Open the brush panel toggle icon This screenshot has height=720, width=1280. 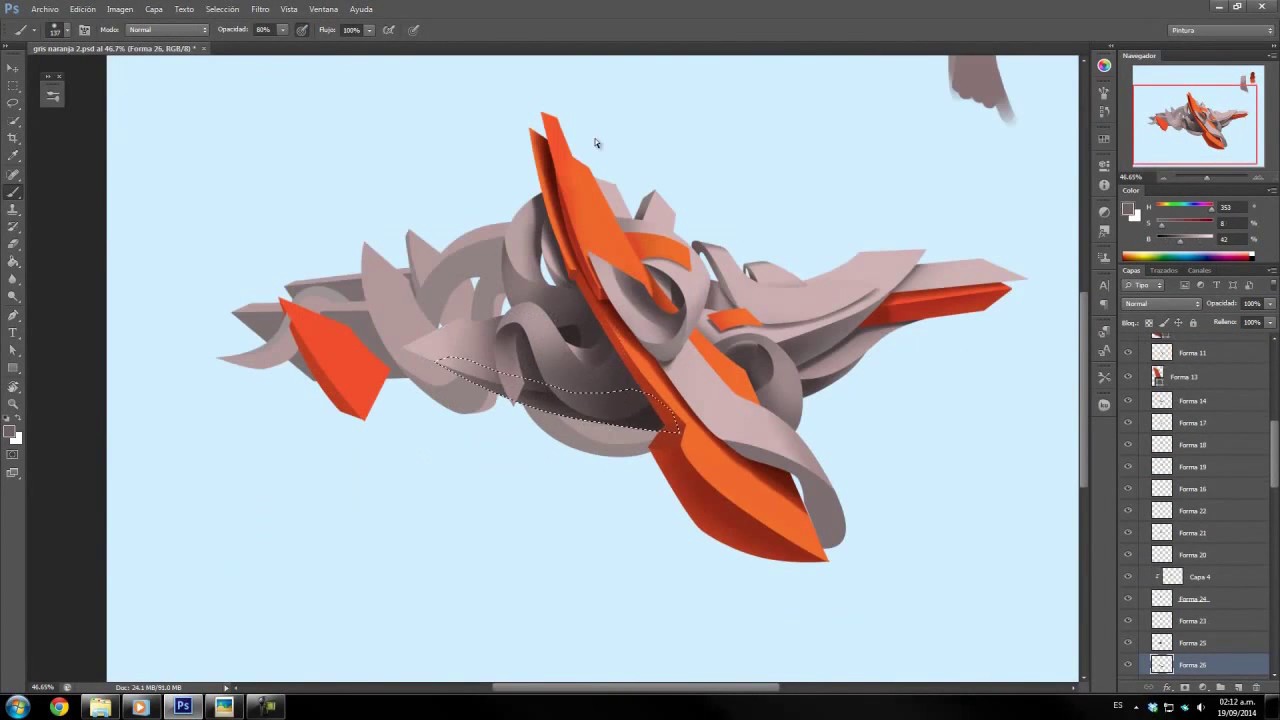(84, 30)
